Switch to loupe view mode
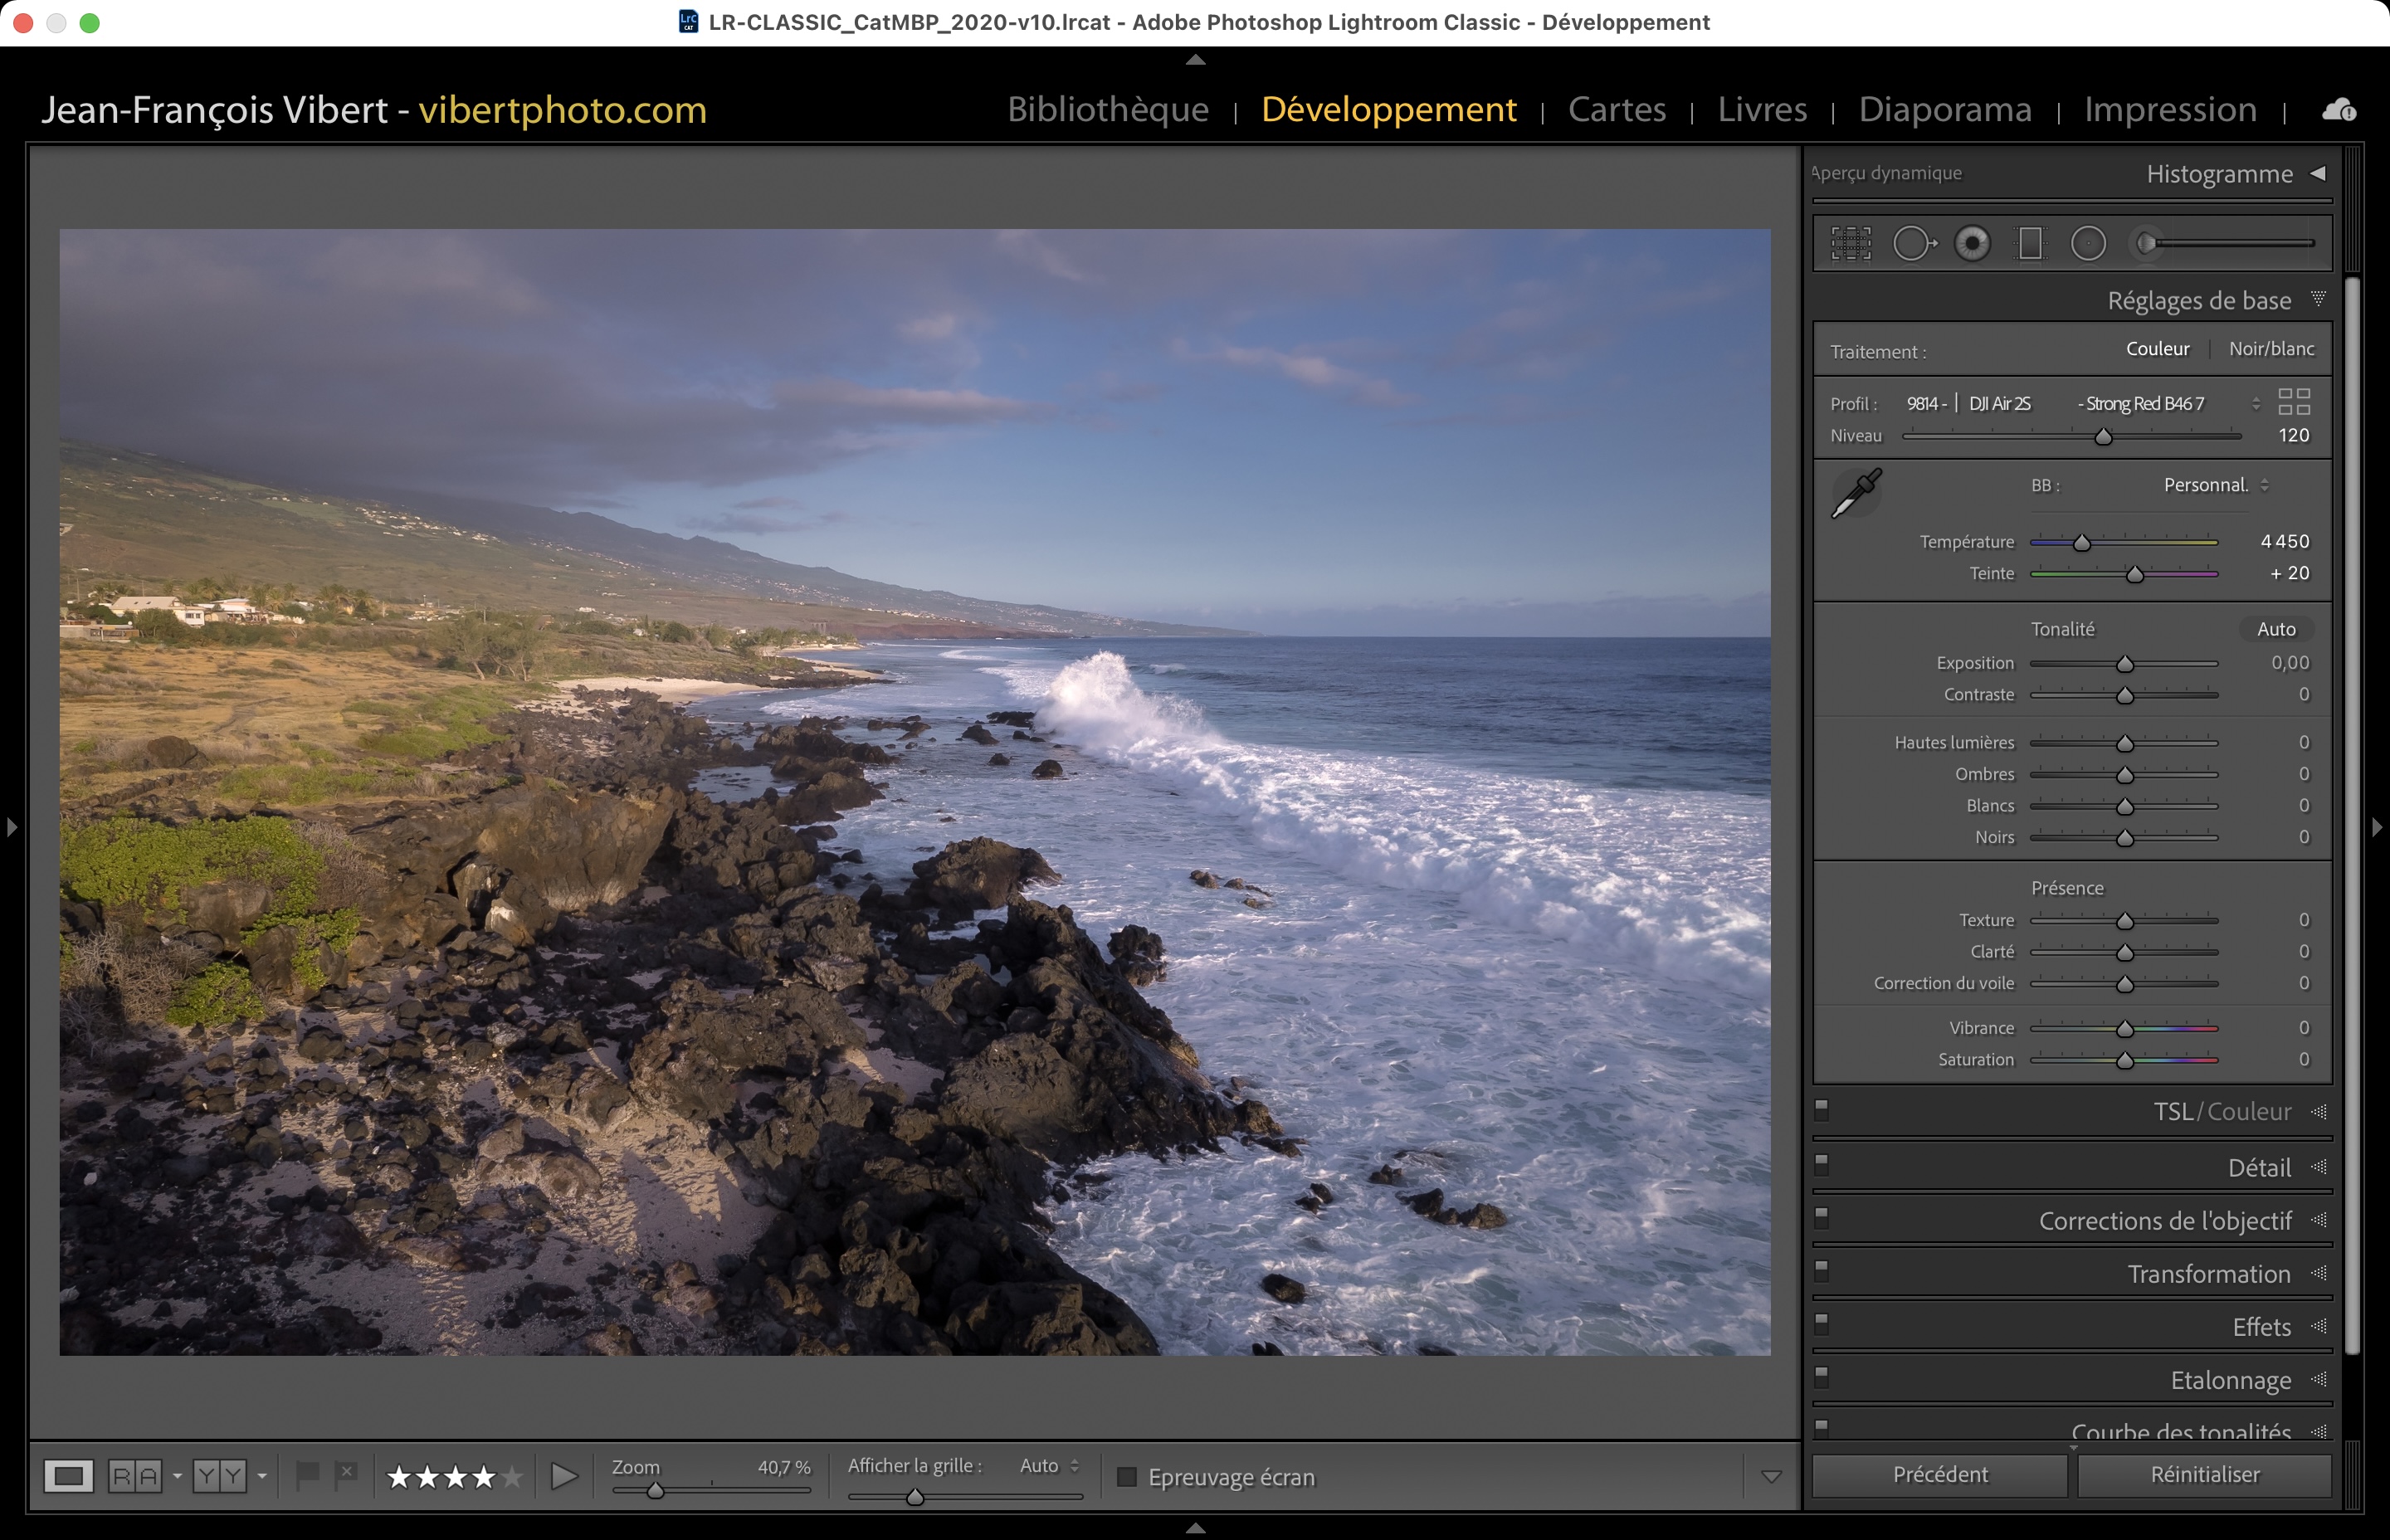 69,1476
